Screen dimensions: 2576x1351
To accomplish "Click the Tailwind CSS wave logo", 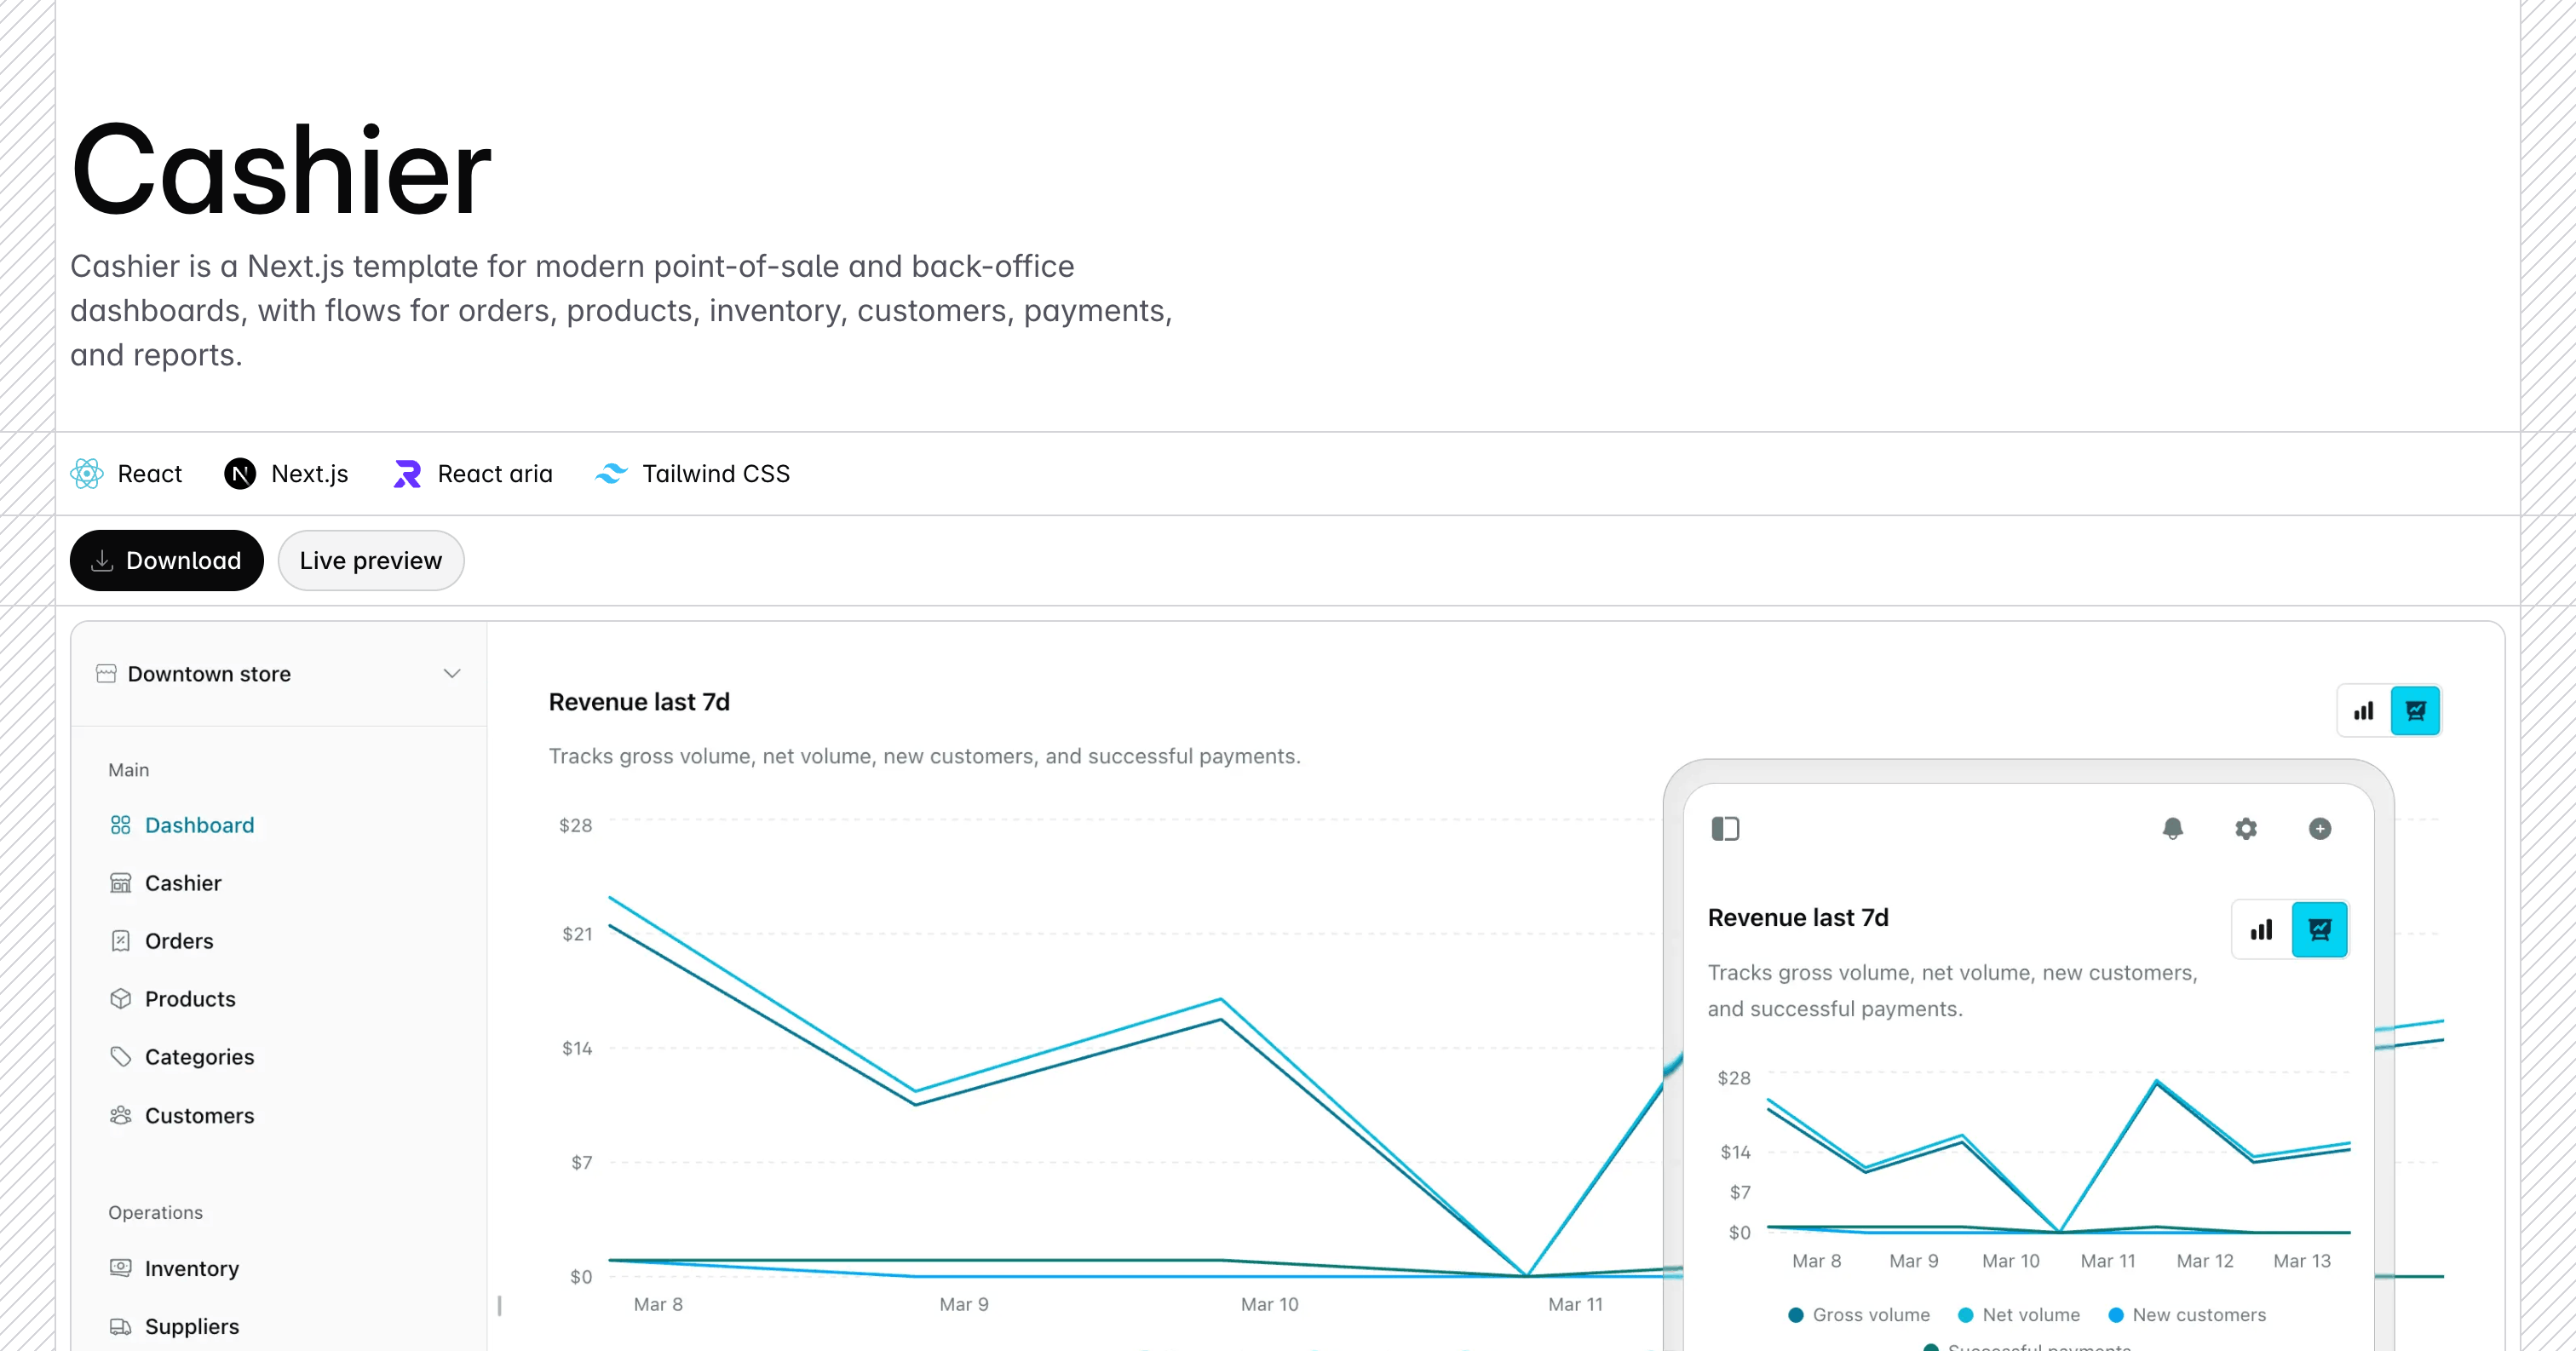I will pos(611,473).
